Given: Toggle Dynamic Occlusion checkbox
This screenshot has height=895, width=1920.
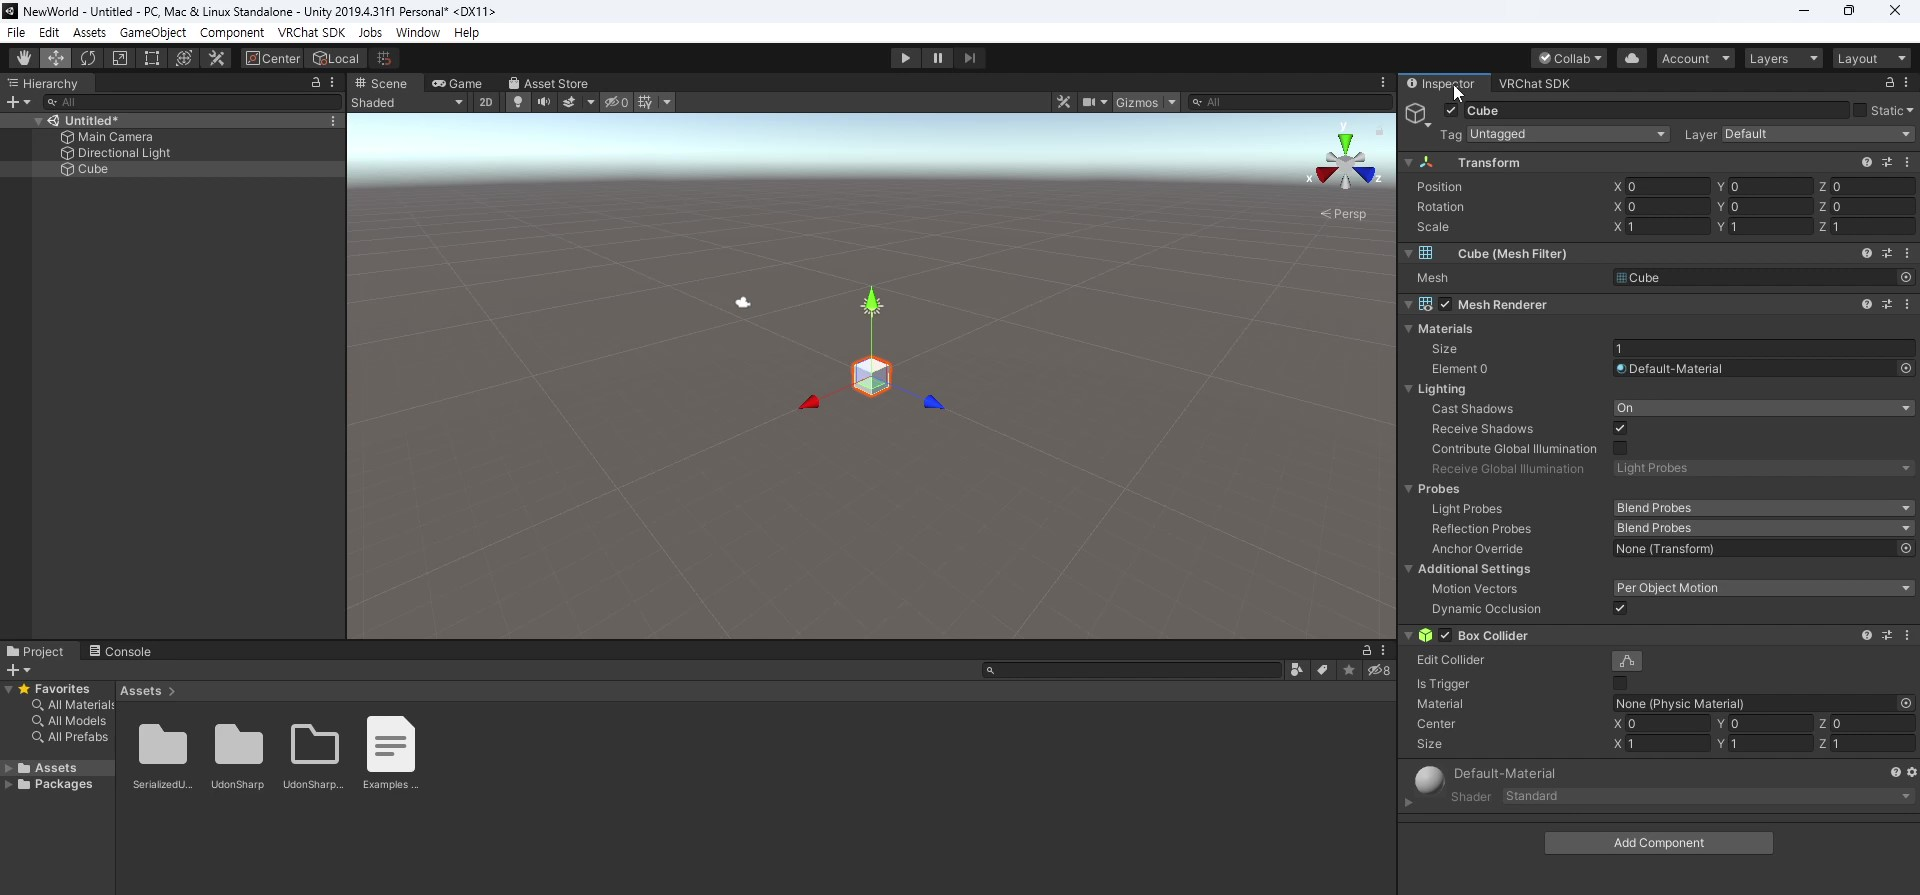Looking at the screenshot, I should (1620, 608).
